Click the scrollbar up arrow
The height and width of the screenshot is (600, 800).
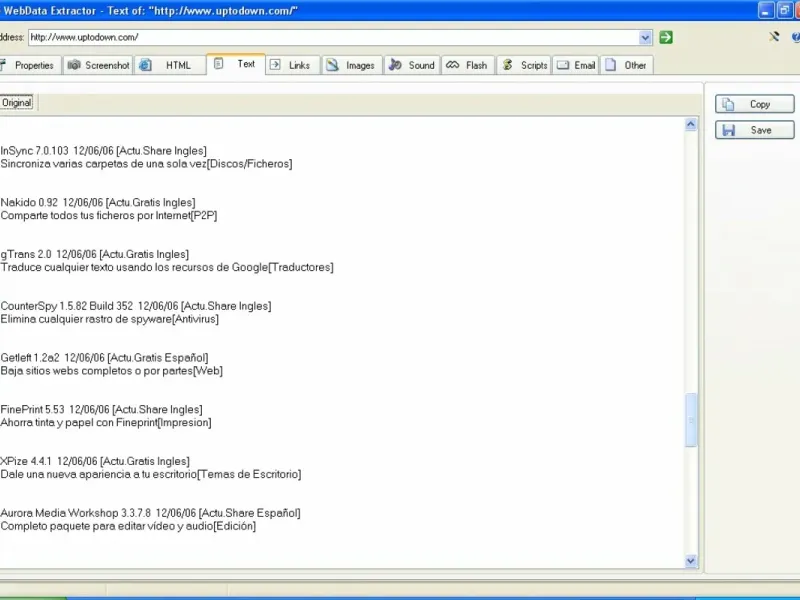691,124
